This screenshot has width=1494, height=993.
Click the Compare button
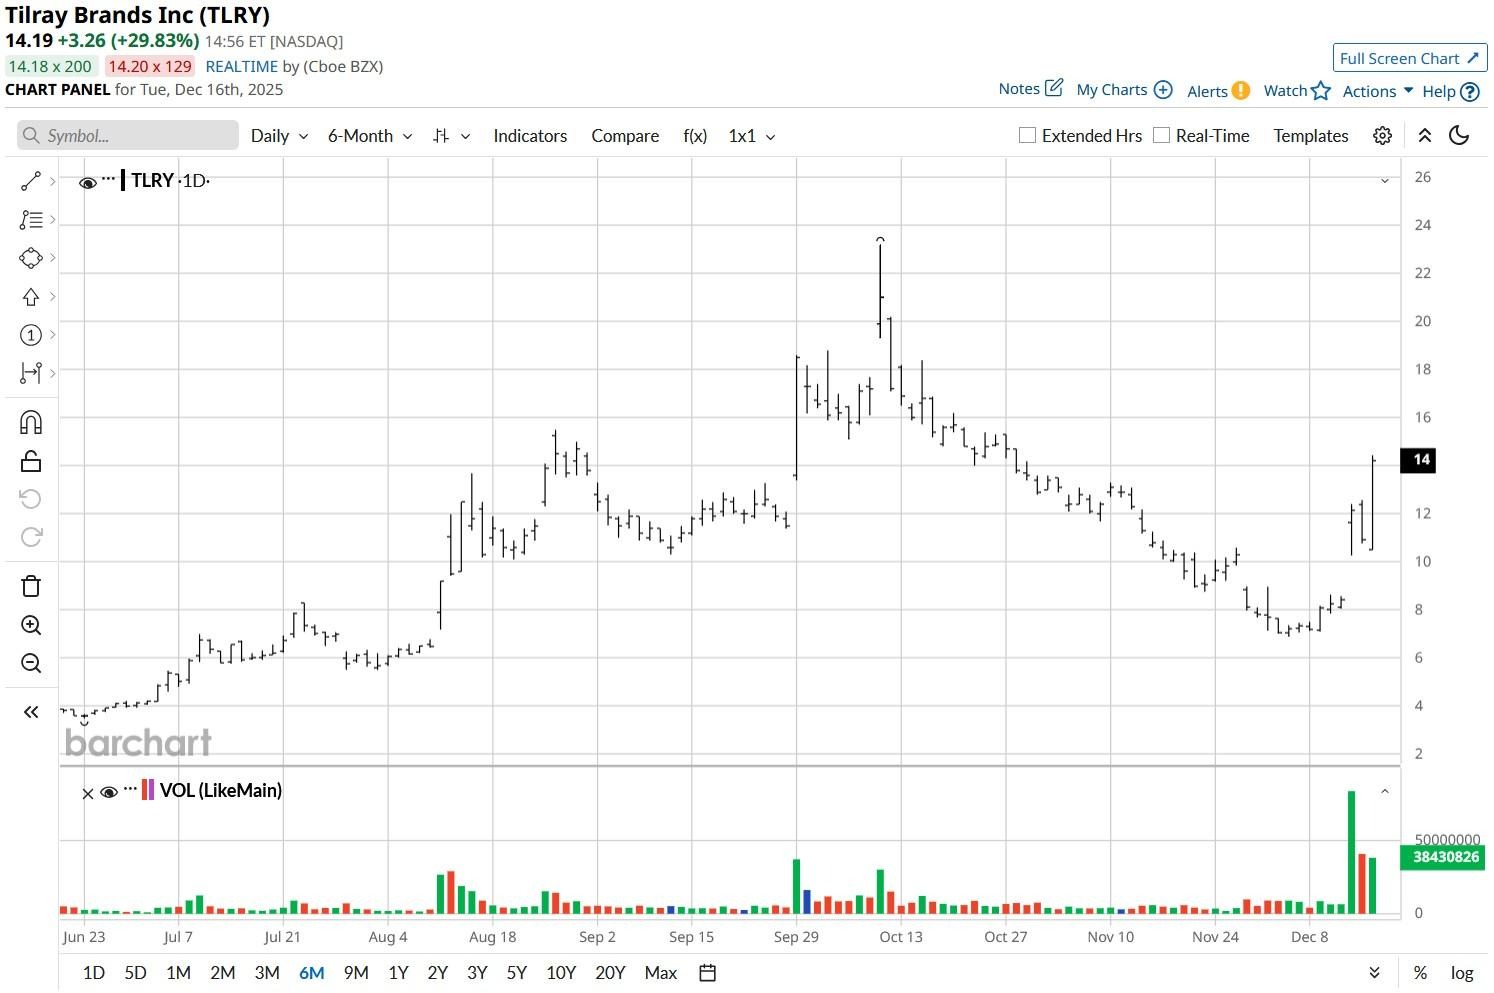tap(625, 136)
